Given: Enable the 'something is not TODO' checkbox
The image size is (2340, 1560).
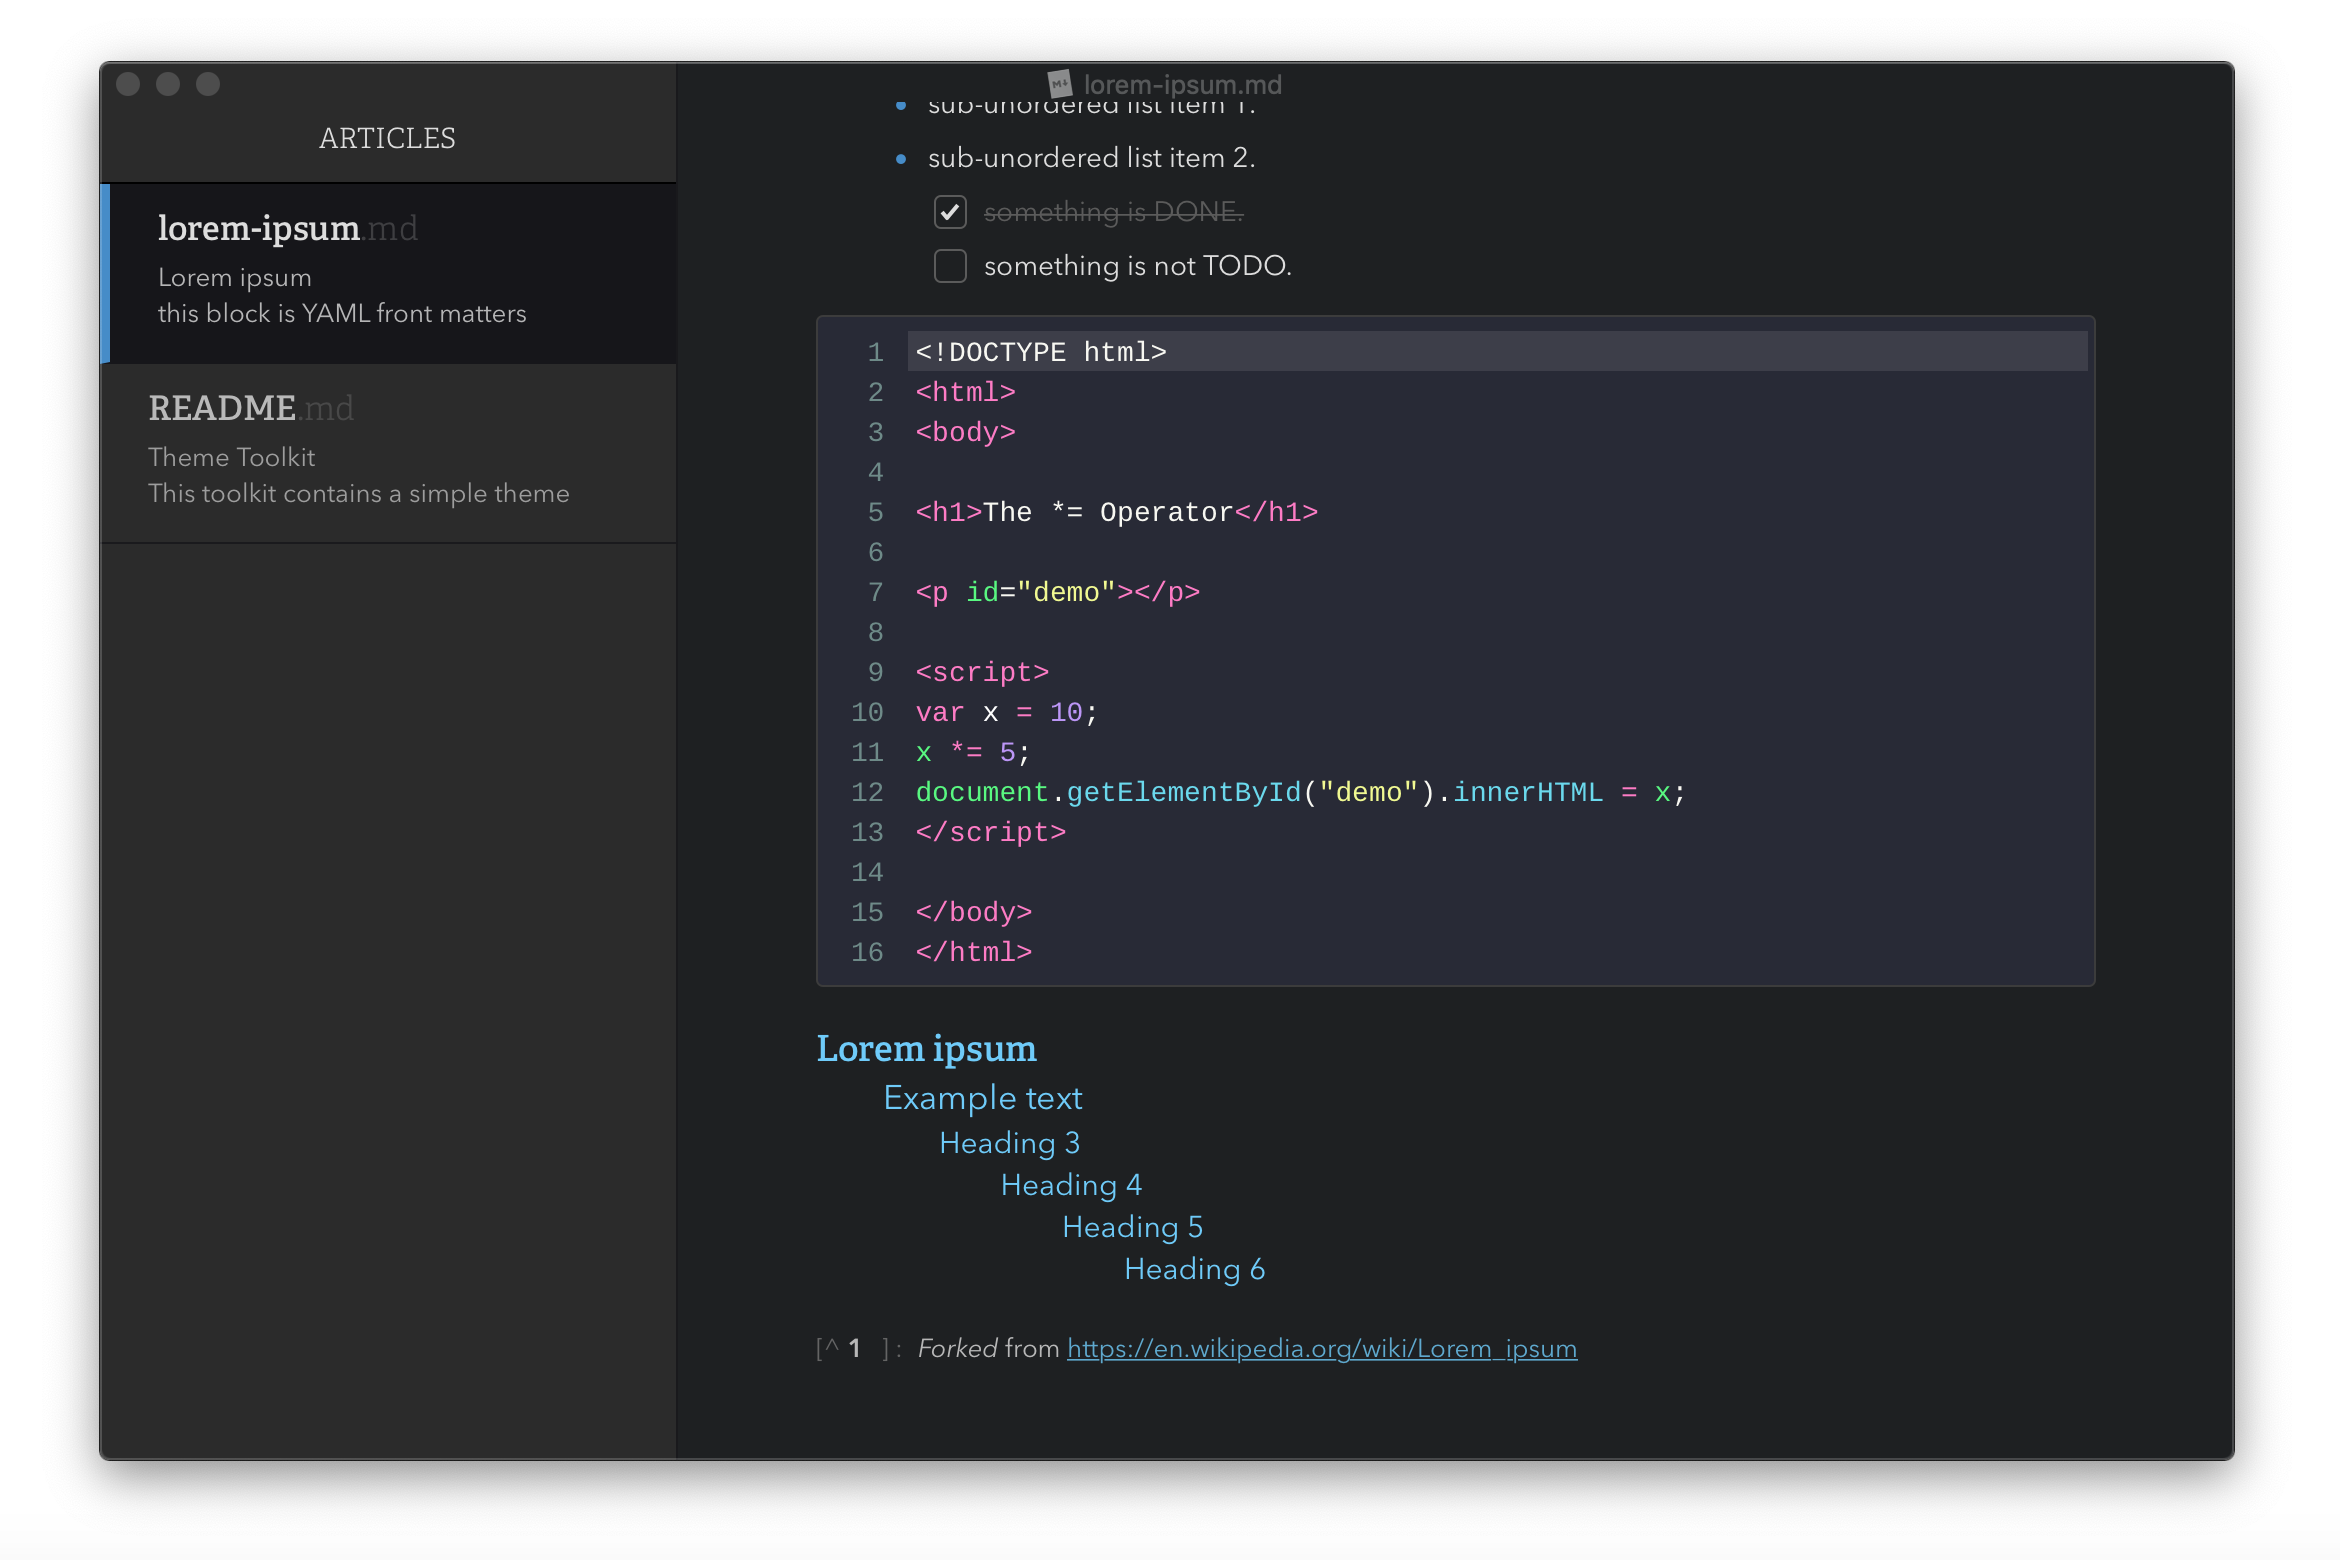Looking at the screenshot, I should point(952,265).
